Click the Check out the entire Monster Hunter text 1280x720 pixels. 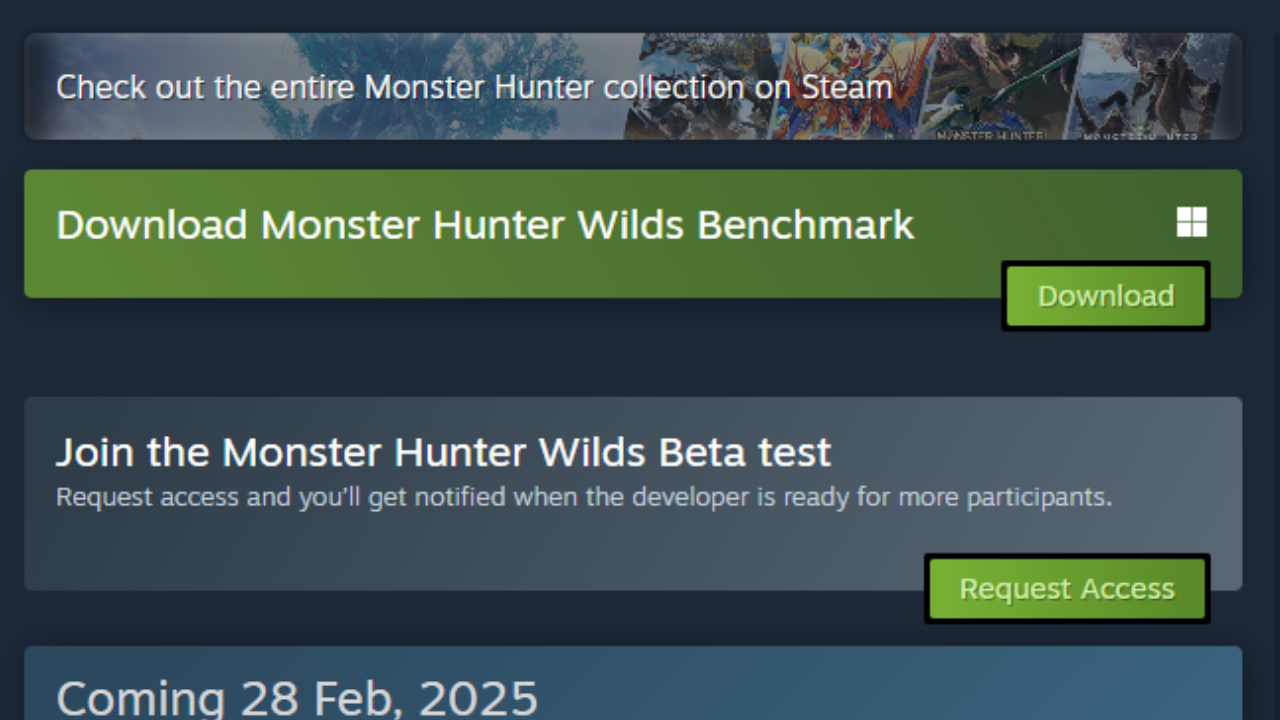(475, 87)
